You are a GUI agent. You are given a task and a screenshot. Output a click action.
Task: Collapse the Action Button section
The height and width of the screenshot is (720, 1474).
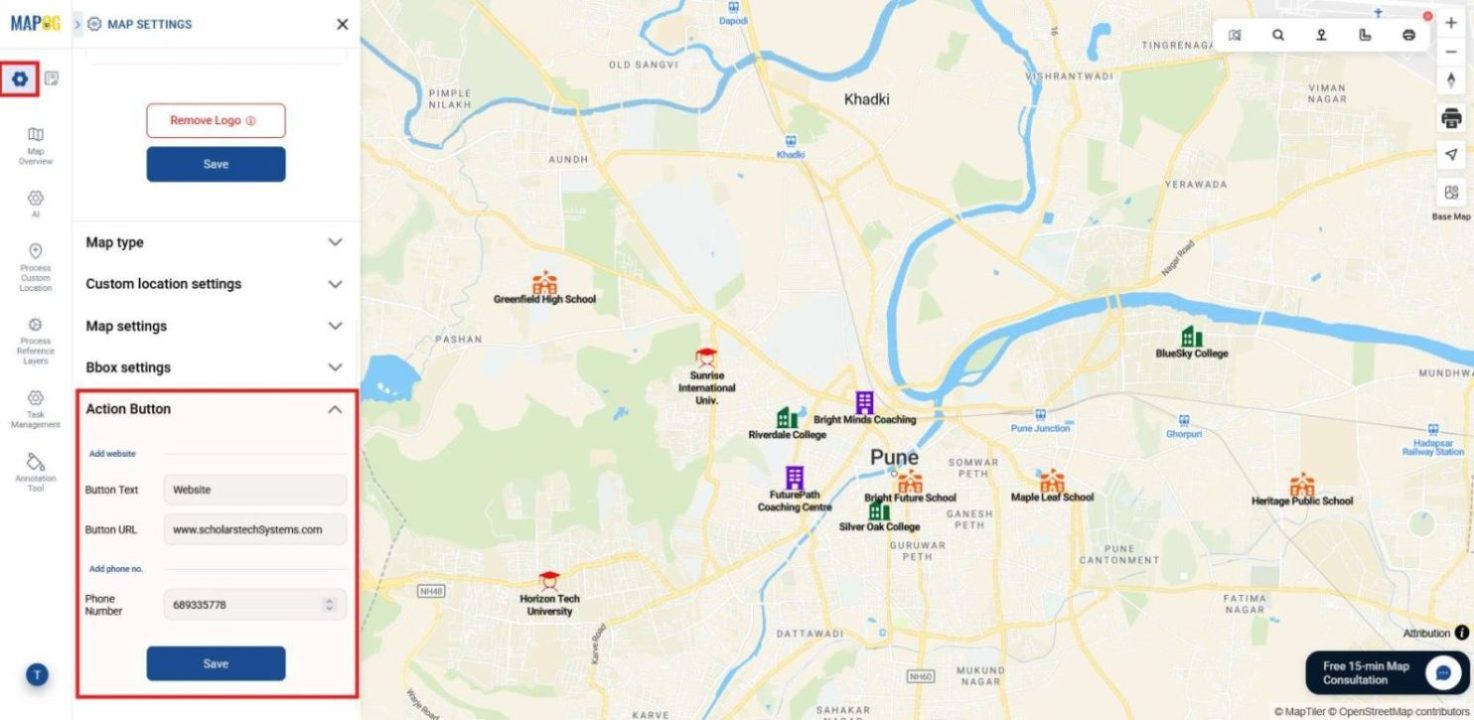point(215,409)
